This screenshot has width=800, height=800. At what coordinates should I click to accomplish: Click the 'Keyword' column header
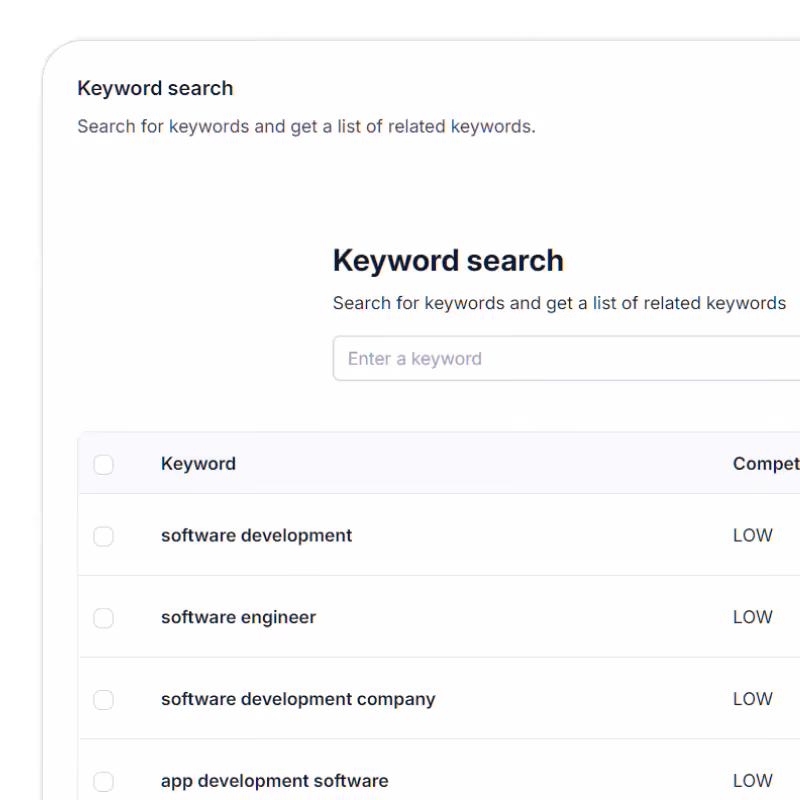tap(198, 464)
